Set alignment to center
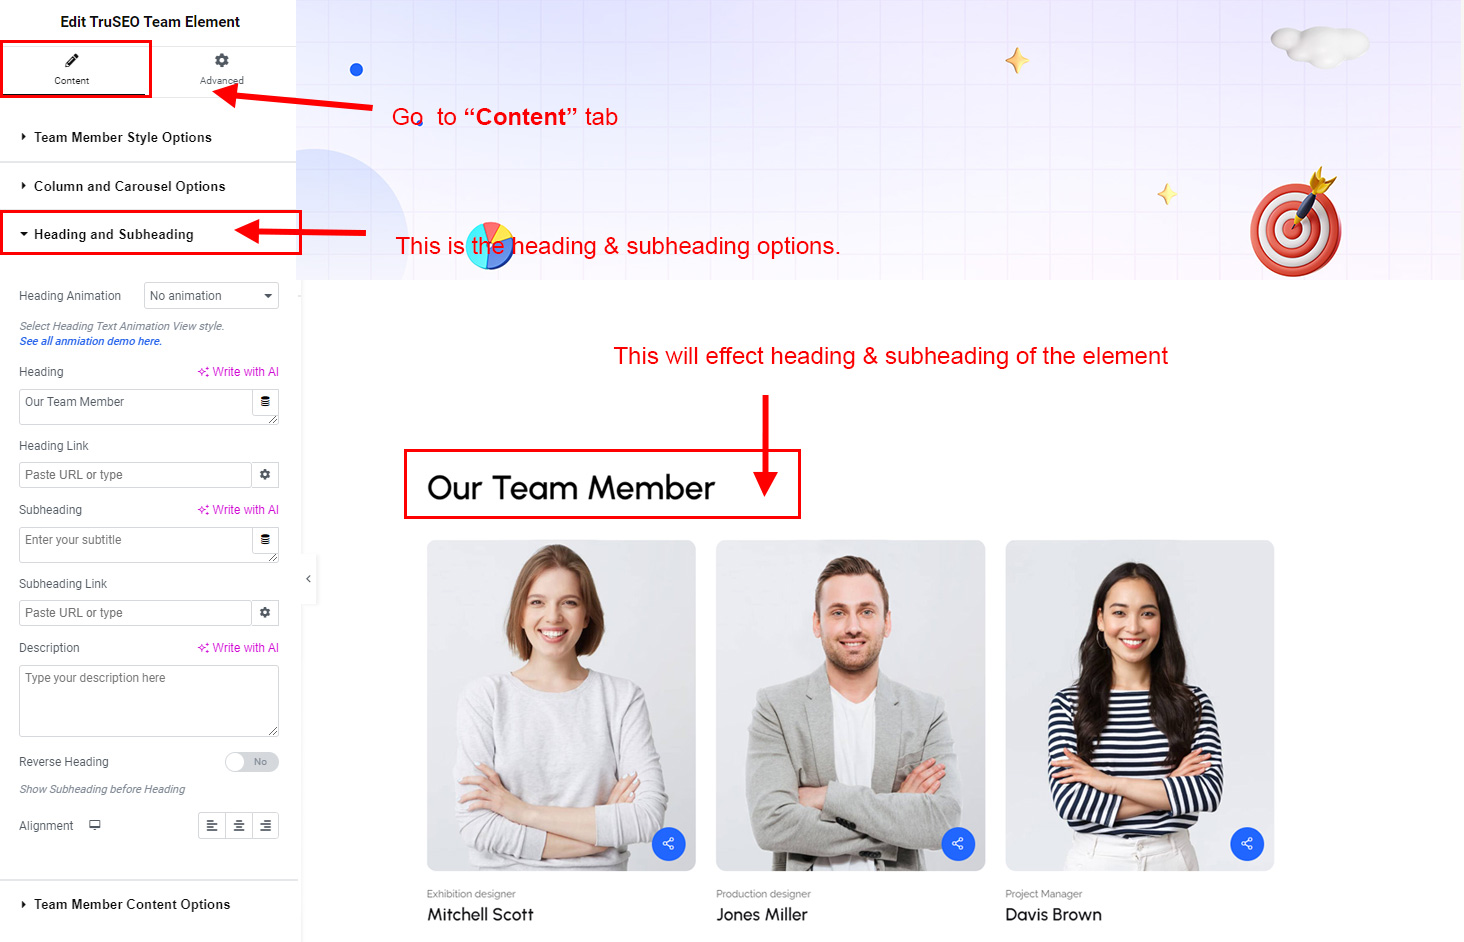The width and height of the screenshot is (1464, 942). (x=239, y=826)
